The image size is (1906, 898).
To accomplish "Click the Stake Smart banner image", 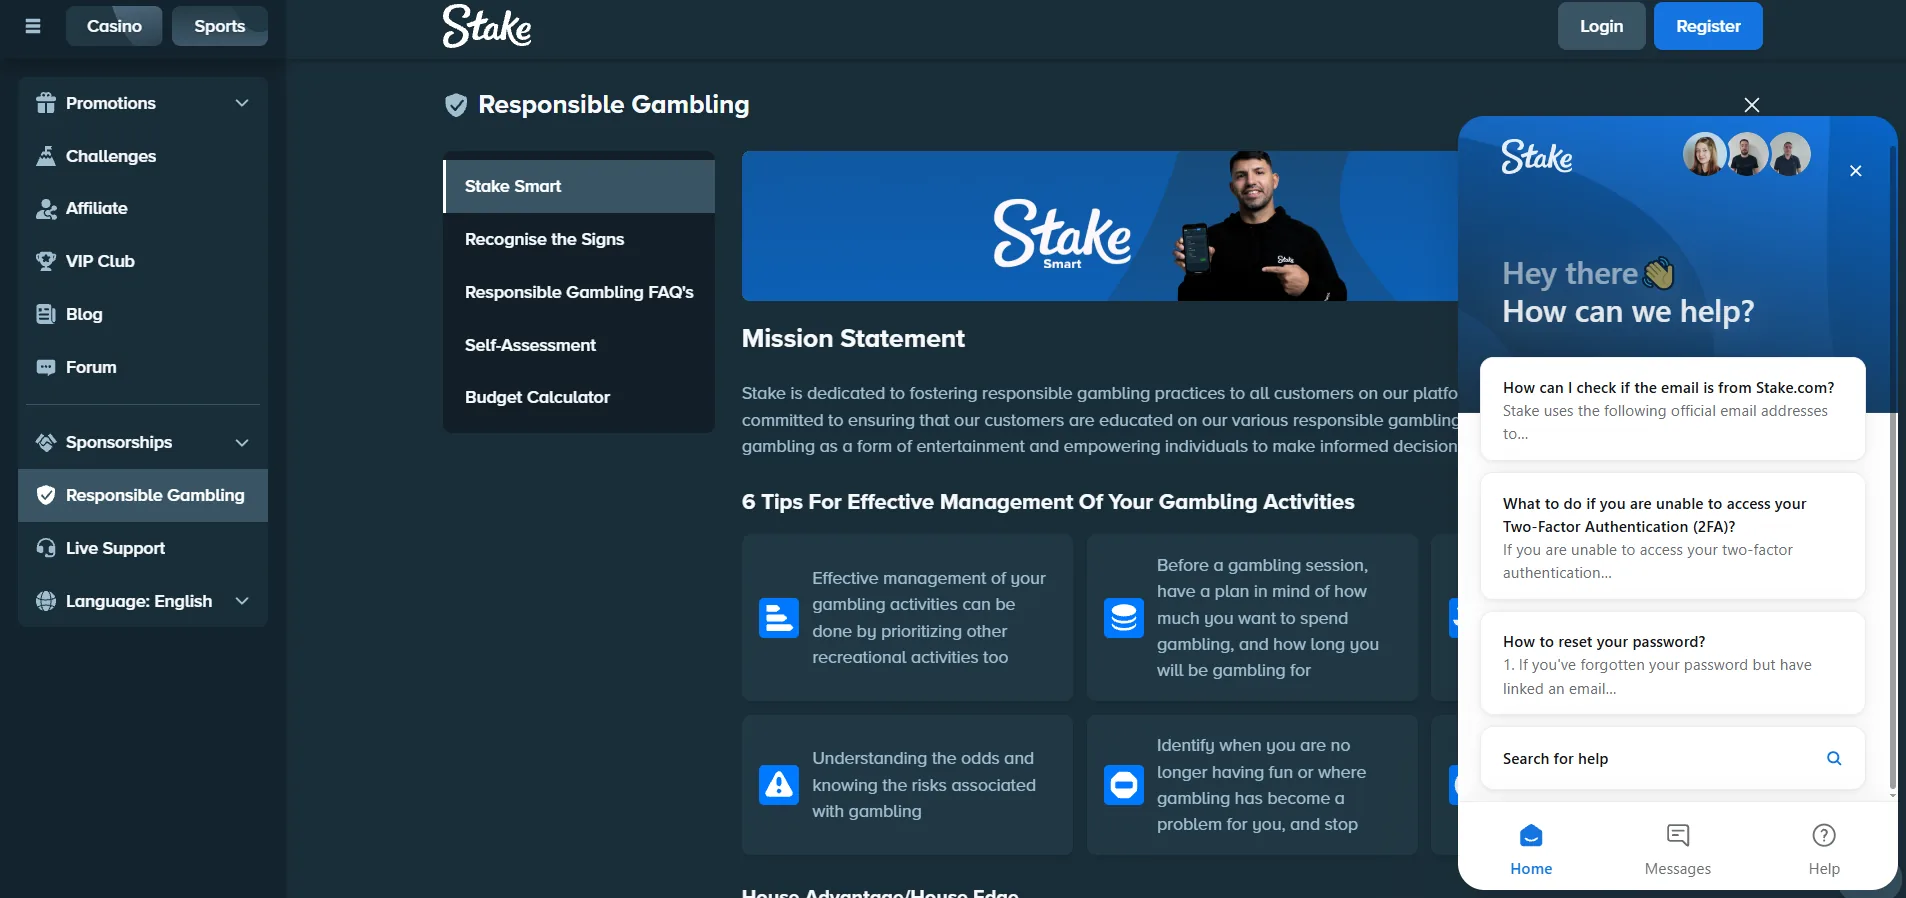I will click(x=1100, y=226).
